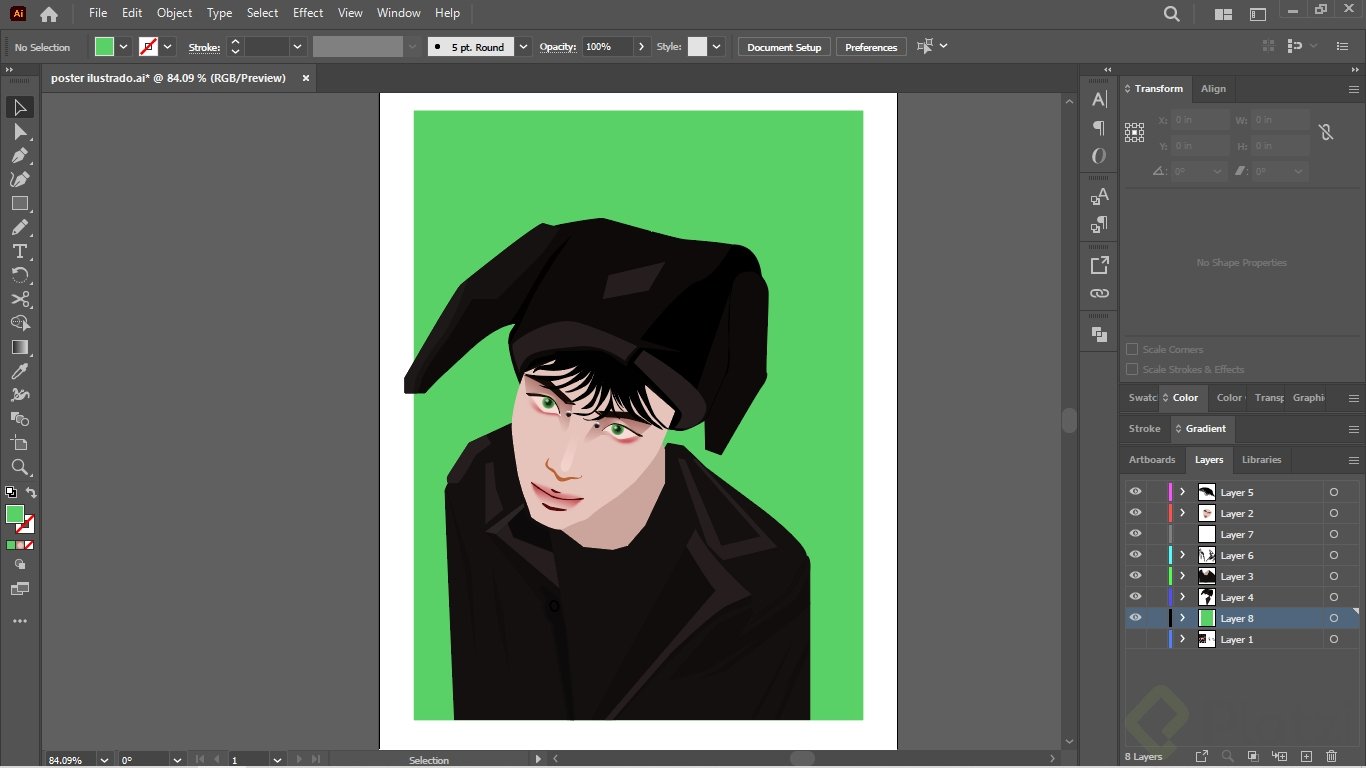This screenshot has height=768, width=1366.
Task: Hide Layer 5 using its eye icon
Action: pyautogui.click(x=1135, y=492)
